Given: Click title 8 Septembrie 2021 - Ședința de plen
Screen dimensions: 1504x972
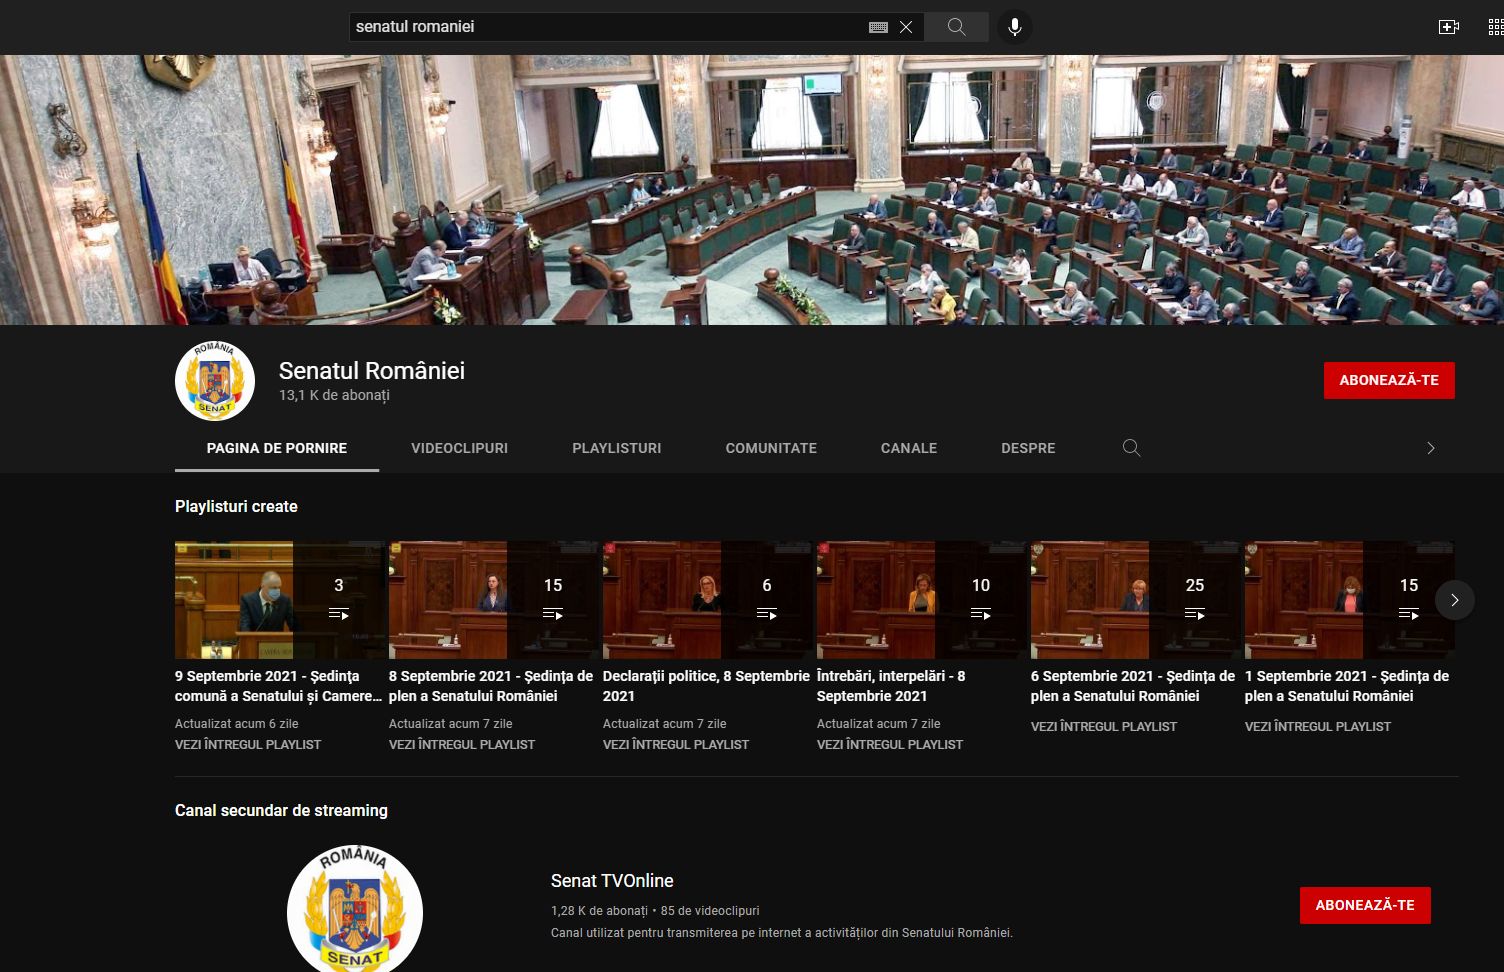Looking at the screenshot, I should (491, 686).
